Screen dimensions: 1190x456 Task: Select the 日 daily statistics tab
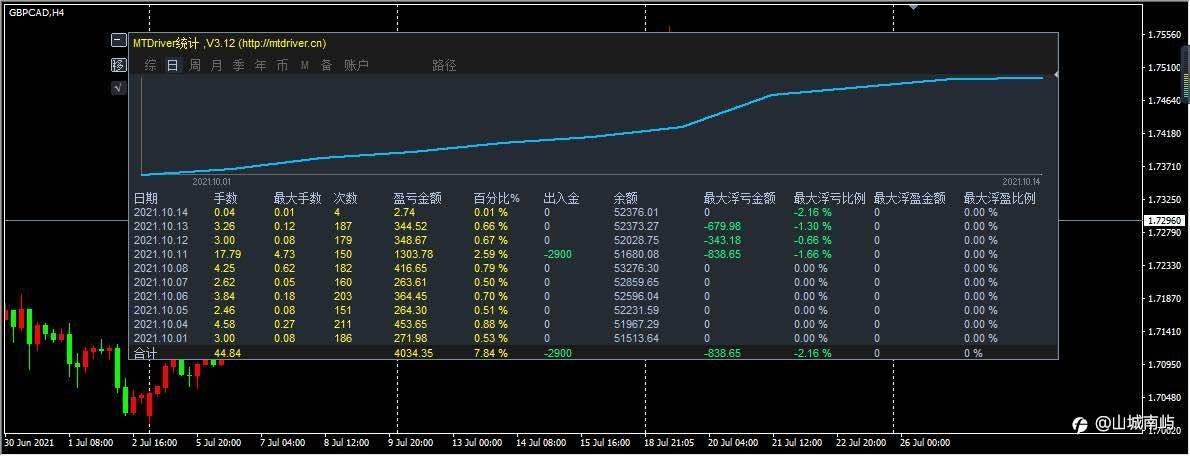(173, 66)
